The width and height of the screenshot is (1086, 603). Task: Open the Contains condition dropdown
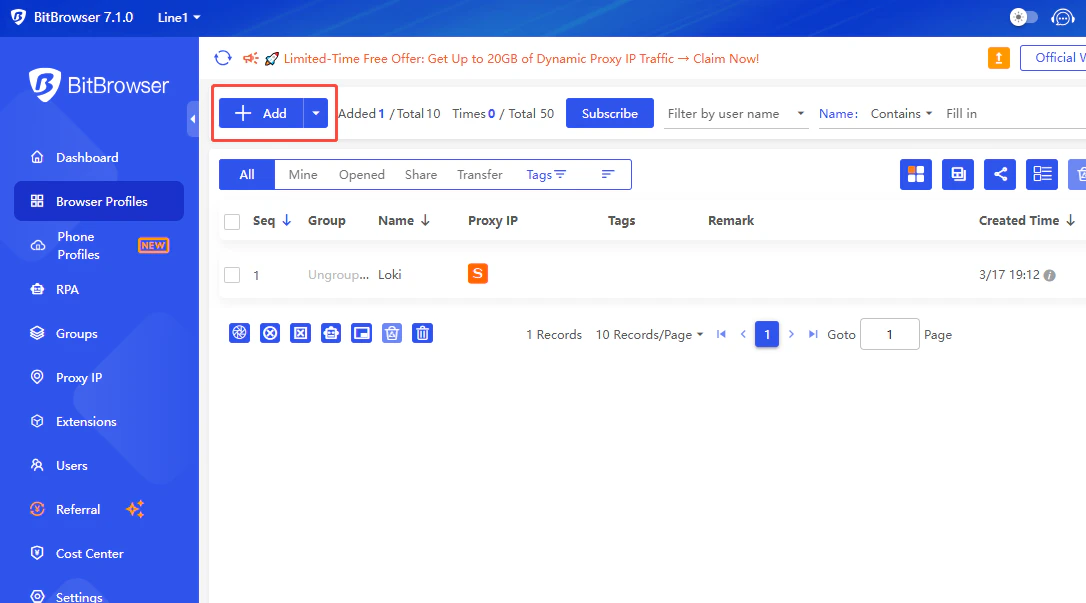coord(901,114)
